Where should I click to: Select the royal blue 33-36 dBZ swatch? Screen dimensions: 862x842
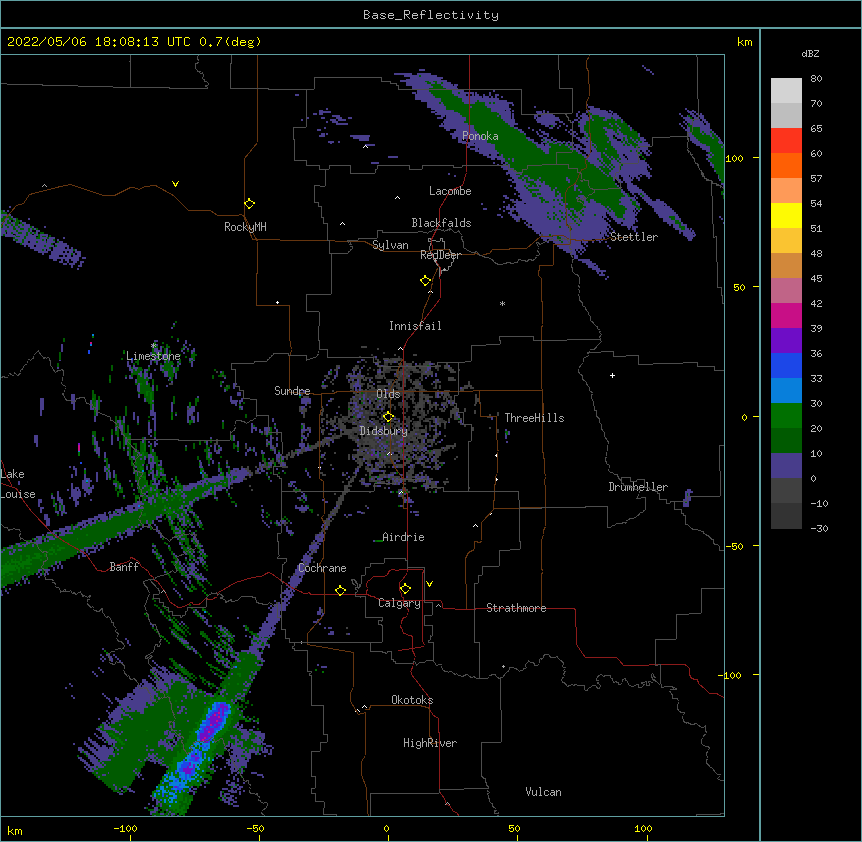point(786,365)
